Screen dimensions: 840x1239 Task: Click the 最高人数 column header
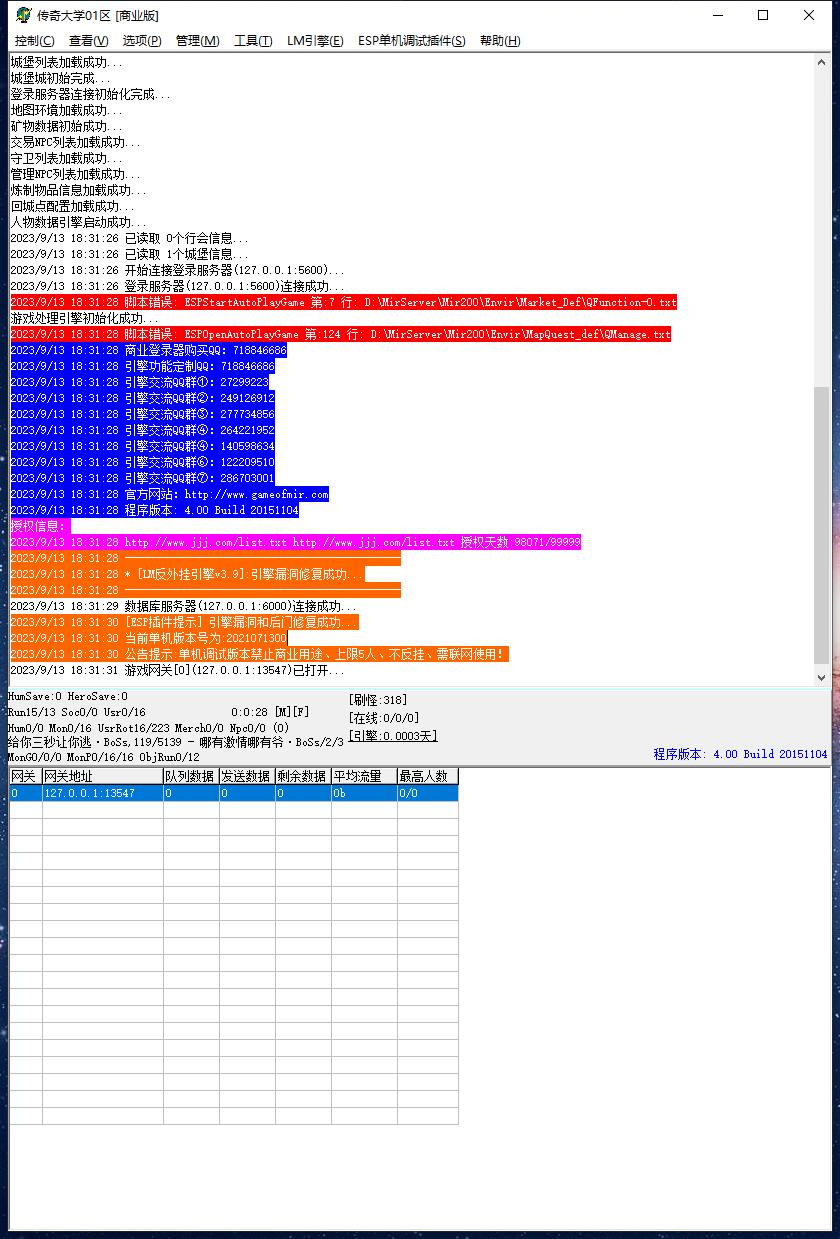[x=428, y=776]
